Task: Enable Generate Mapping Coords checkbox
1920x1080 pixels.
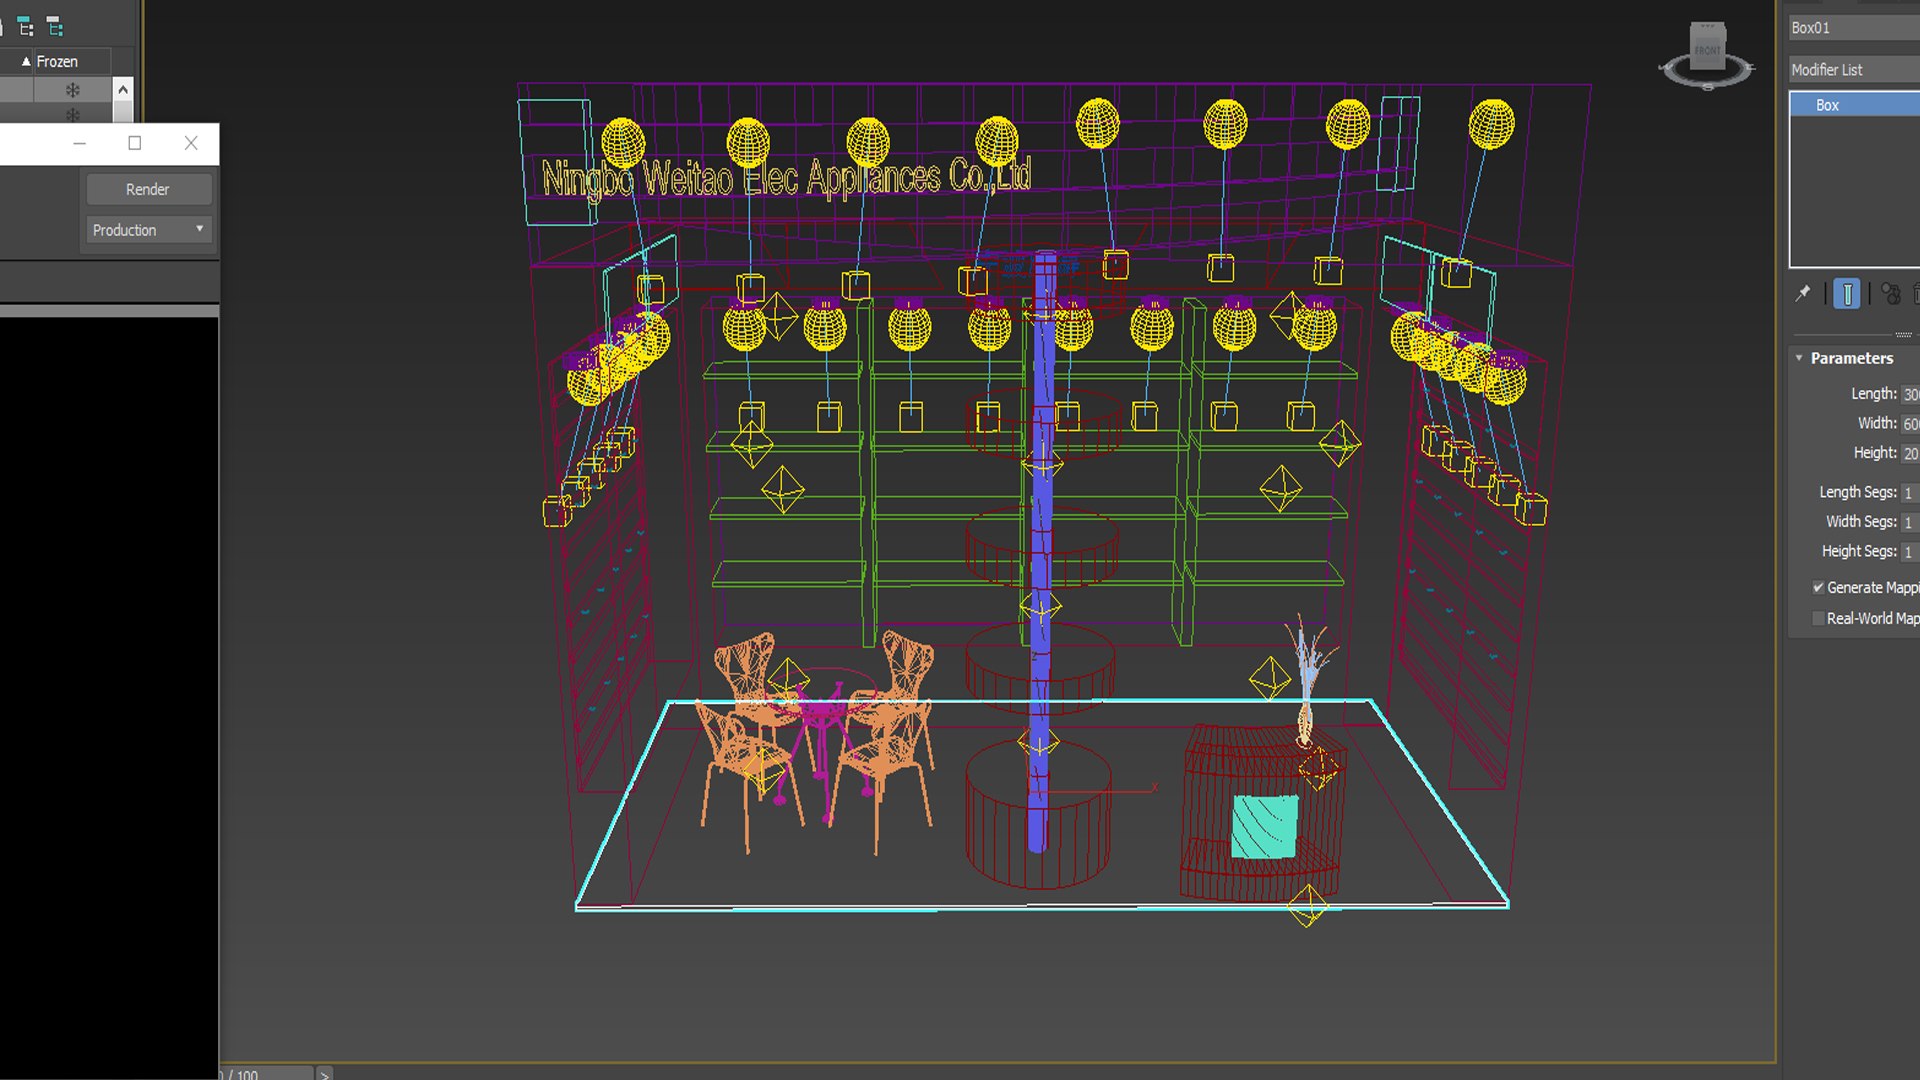Action: [1818, 588]
